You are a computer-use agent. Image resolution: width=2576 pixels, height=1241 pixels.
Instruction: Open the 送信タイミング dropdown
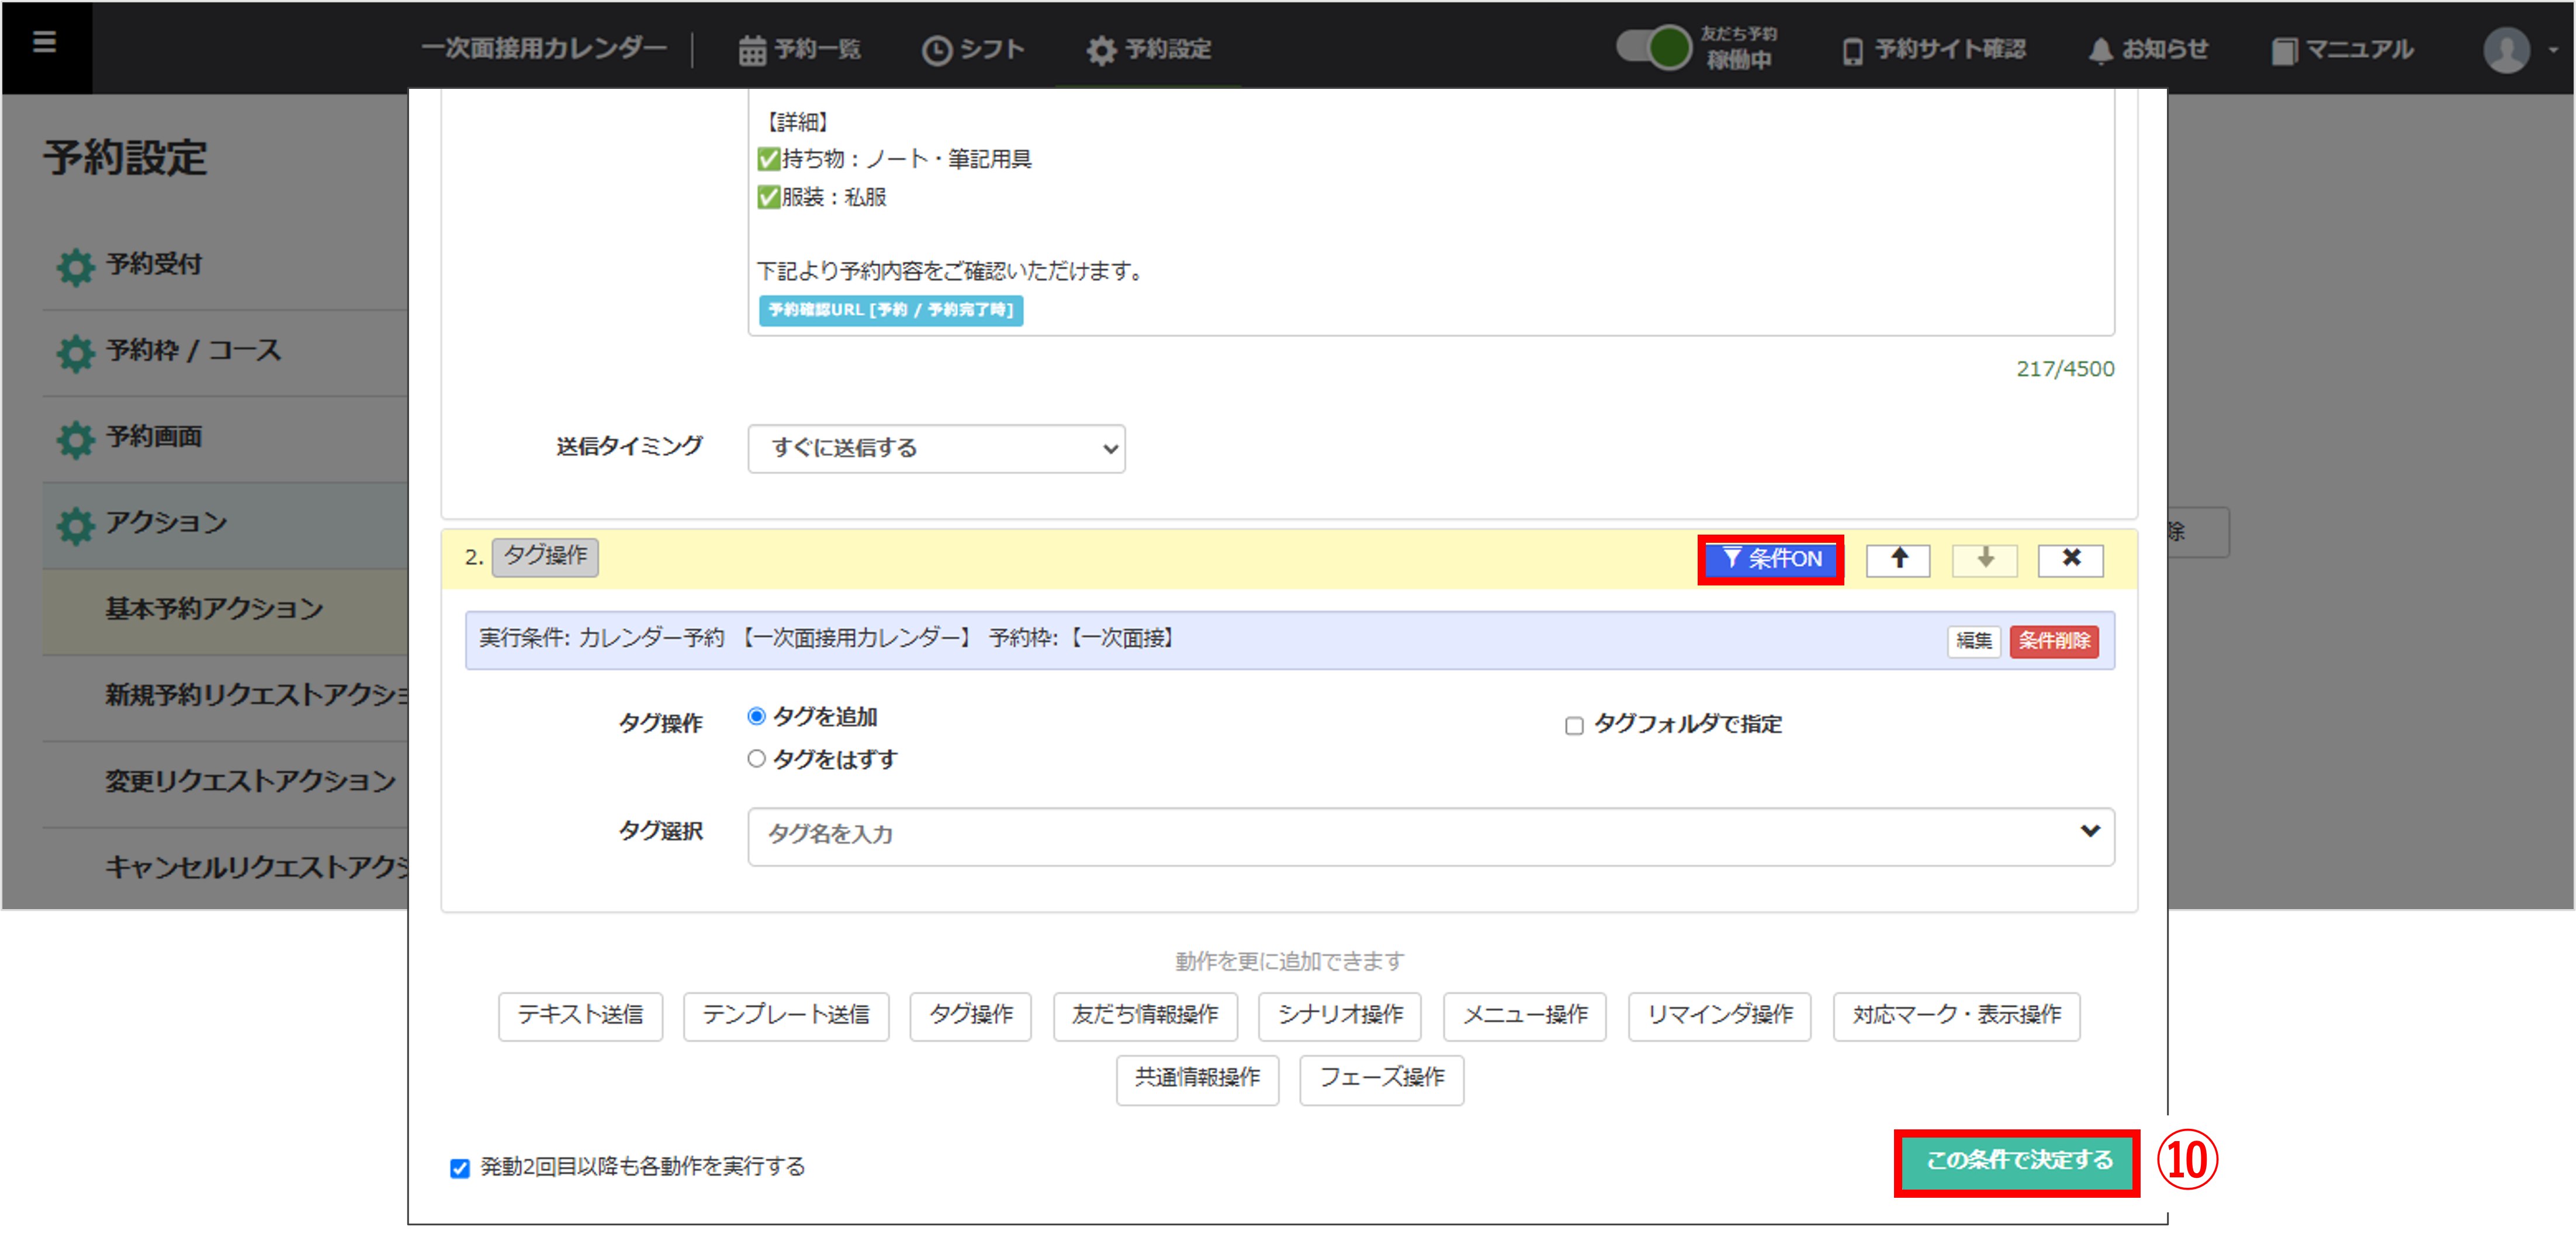tap(936, 448)
